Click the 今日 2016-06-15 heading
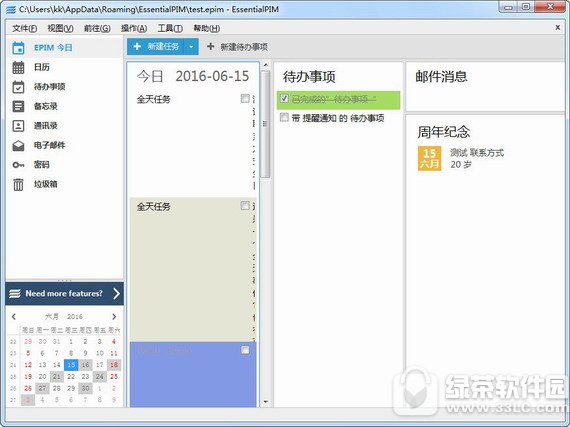This screenshot has height=427, width=570. tap(193, 76)
